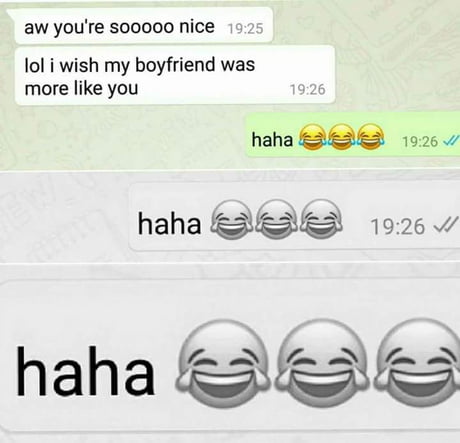The width and height of the screenshot is (460, 443).
Task: Click the cropped extra-large gray laughing emoji
Action: (417, 364)
